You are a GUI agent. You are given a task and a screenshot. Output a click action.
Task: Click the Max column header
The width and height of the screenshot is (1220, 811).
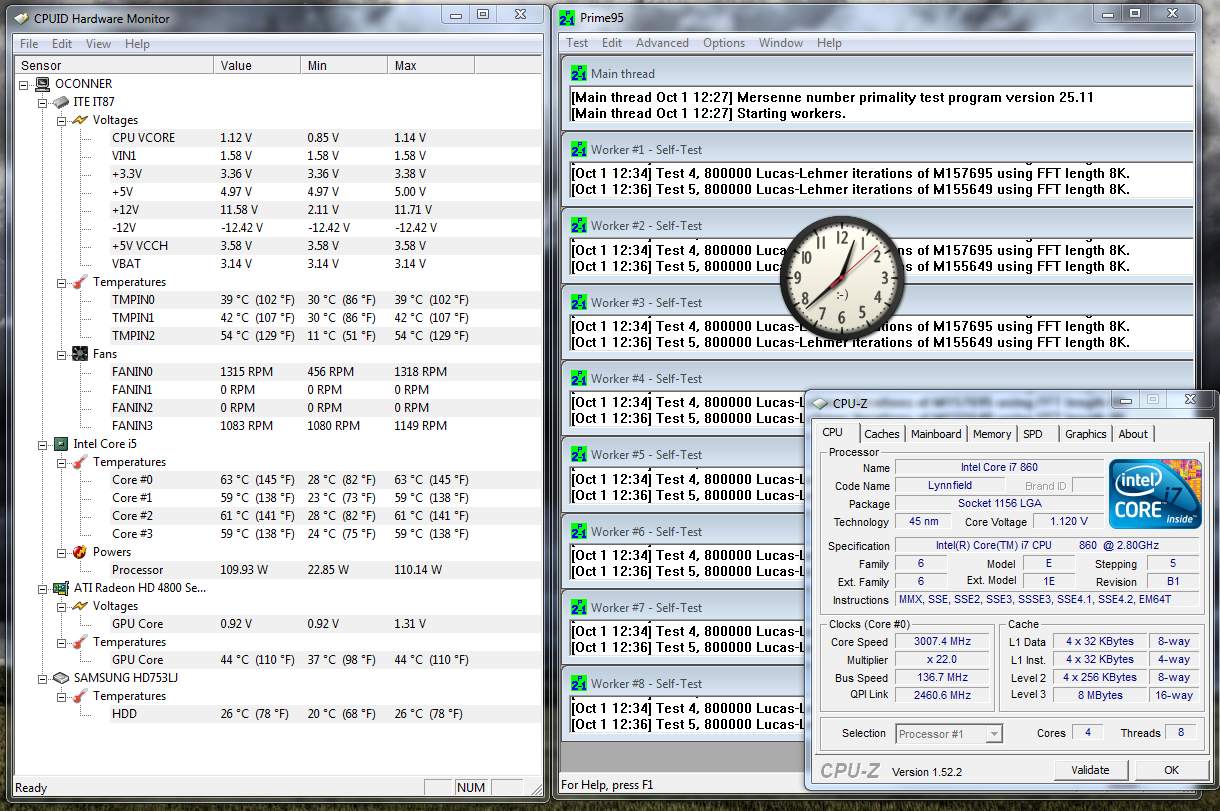coord(430,66)
